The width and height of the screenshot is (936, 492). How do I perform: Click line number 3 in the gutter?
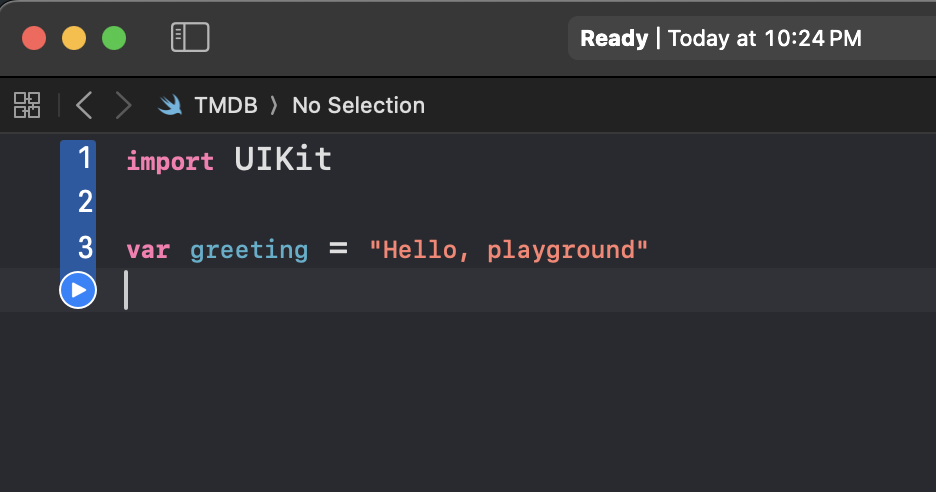pyautogui.click(x=85, y=247)
